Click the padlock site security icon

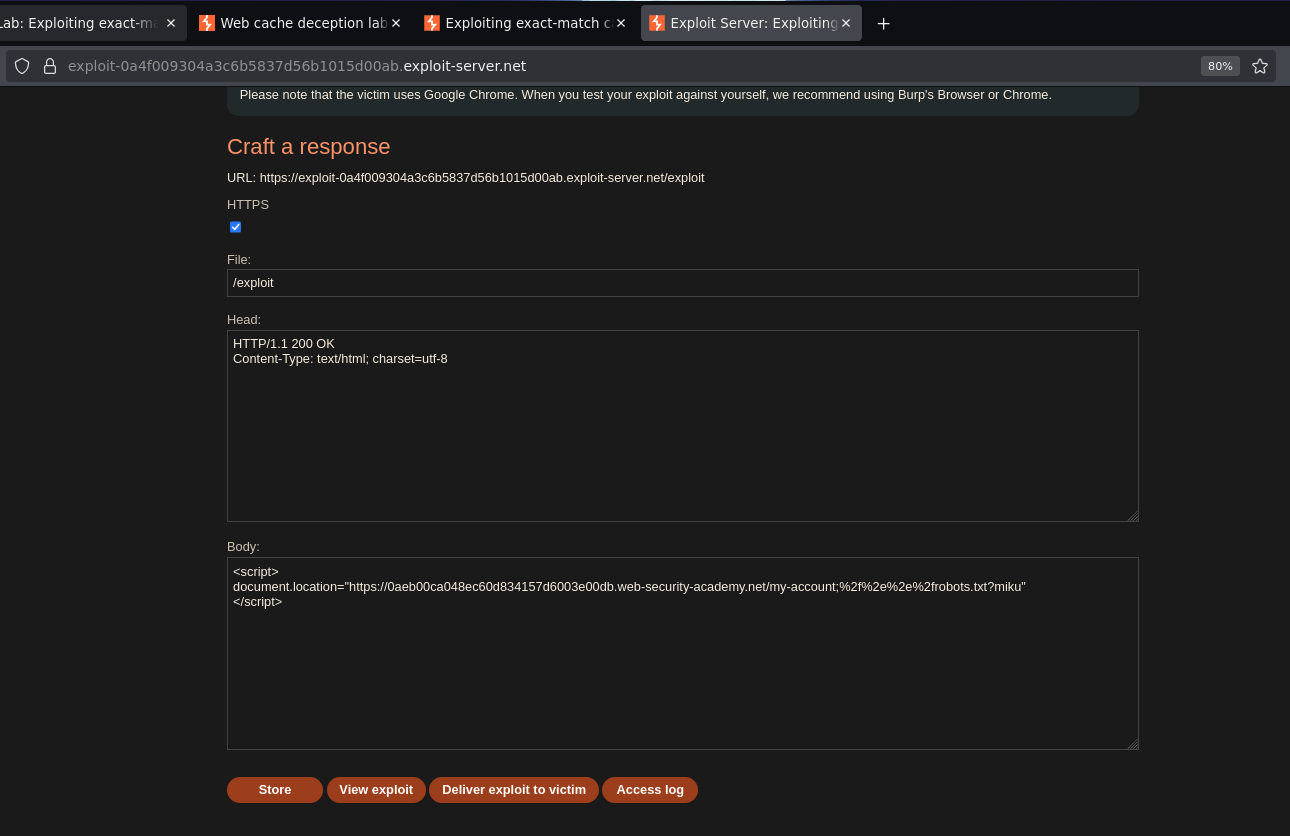(x=50, y=66)
